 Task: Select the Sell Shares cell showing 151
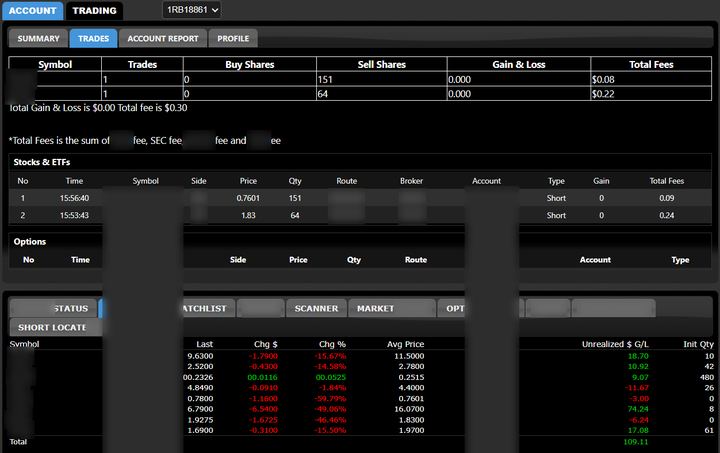[382, 79]
